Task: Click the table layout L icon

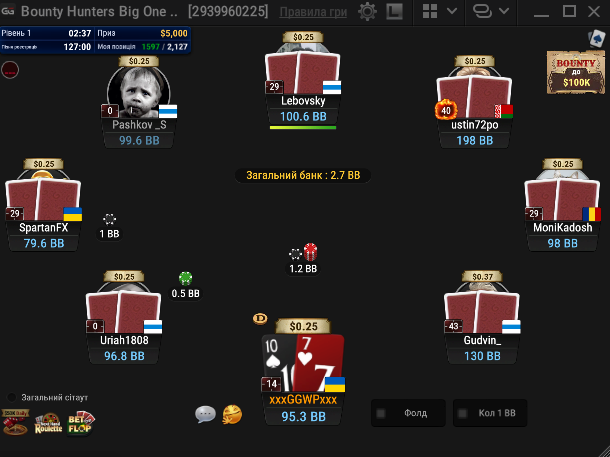Action: [394, 11]
